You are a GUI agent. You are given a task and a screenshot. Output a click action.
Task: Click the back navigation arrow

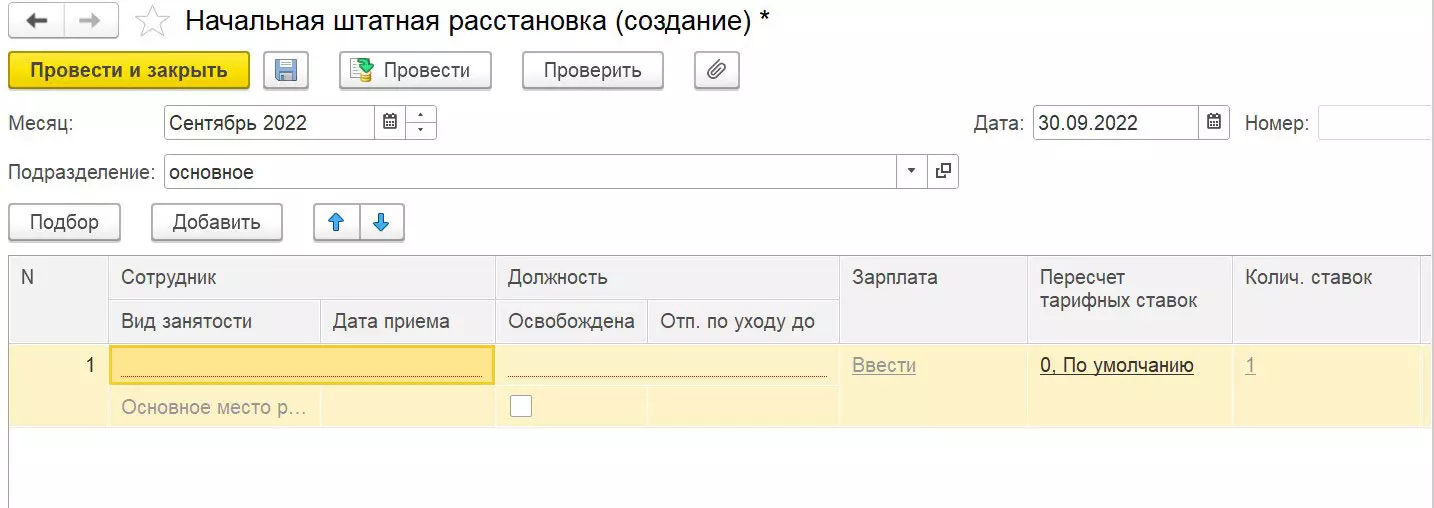point(36,21)
